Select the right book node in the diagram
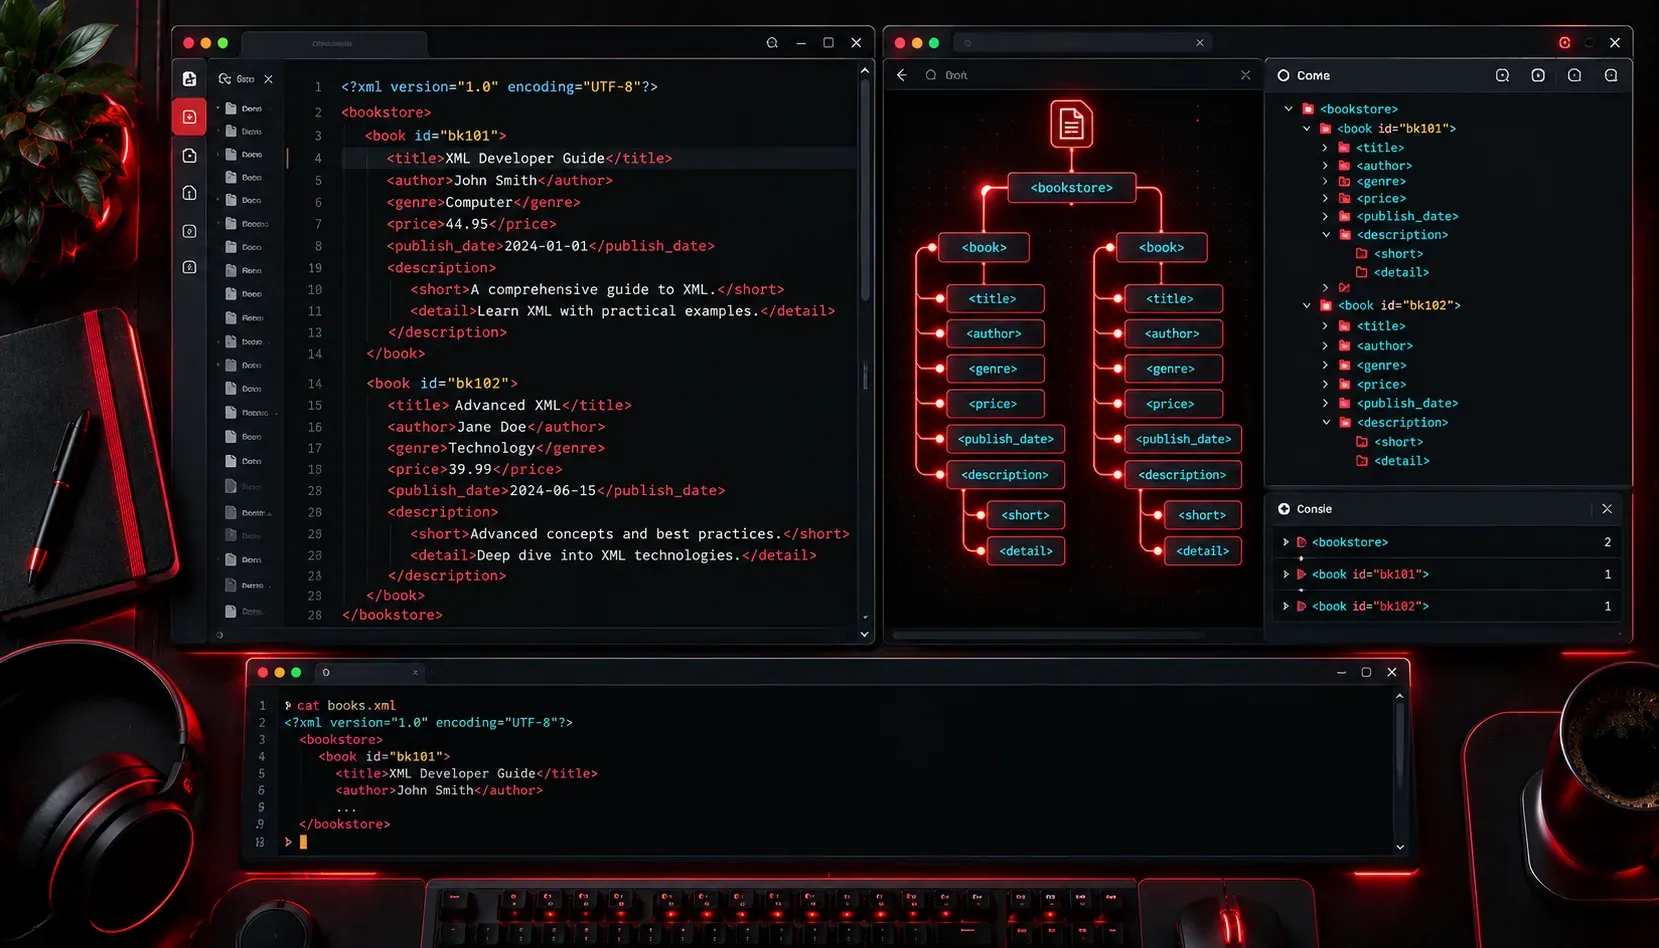Image resolution: width=1659 pixels, height=948 pixels. coord(1161,248)
